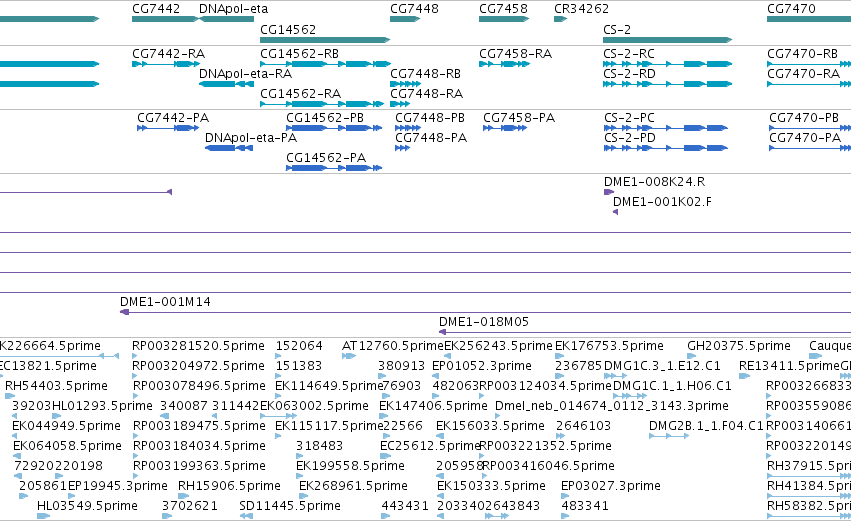Click the CG7448 gene label
The image size is (851, 521).
[x=414, y=9]
